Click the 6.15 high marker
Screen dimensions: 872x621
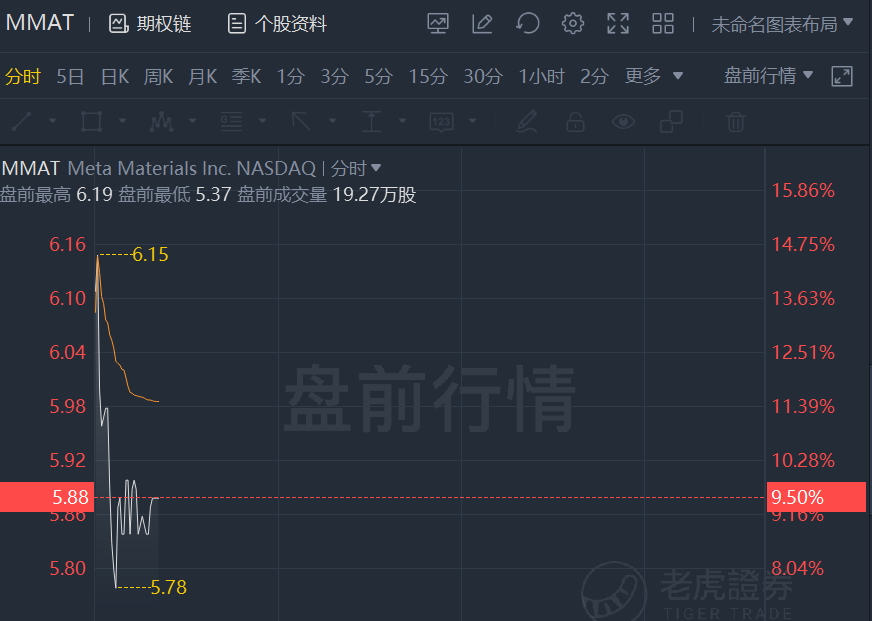pos(150,255)
